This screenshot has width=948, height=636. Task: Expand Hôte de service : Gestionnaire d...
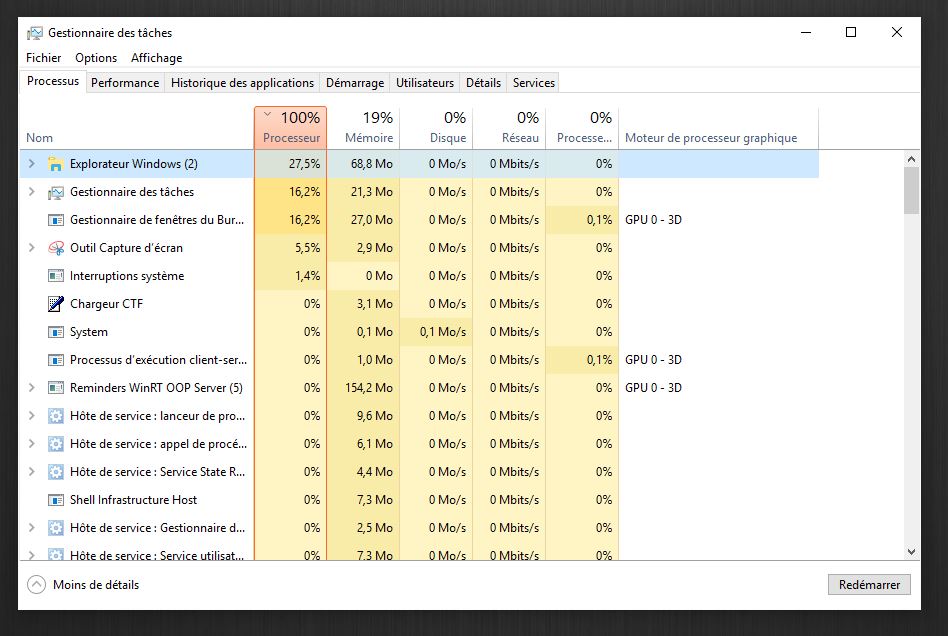[x=31, y=528]
